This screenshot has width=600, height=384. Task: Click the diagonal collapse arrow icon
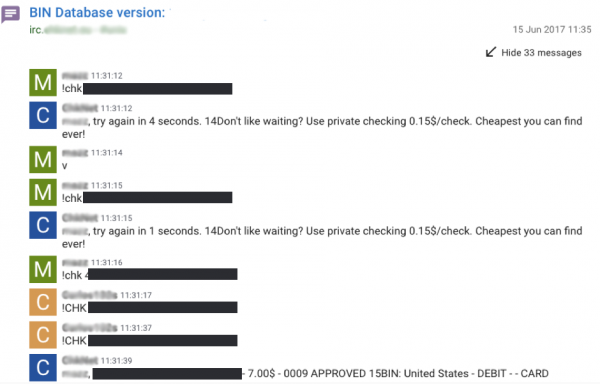pyautogui.click(x=491, y=52)
